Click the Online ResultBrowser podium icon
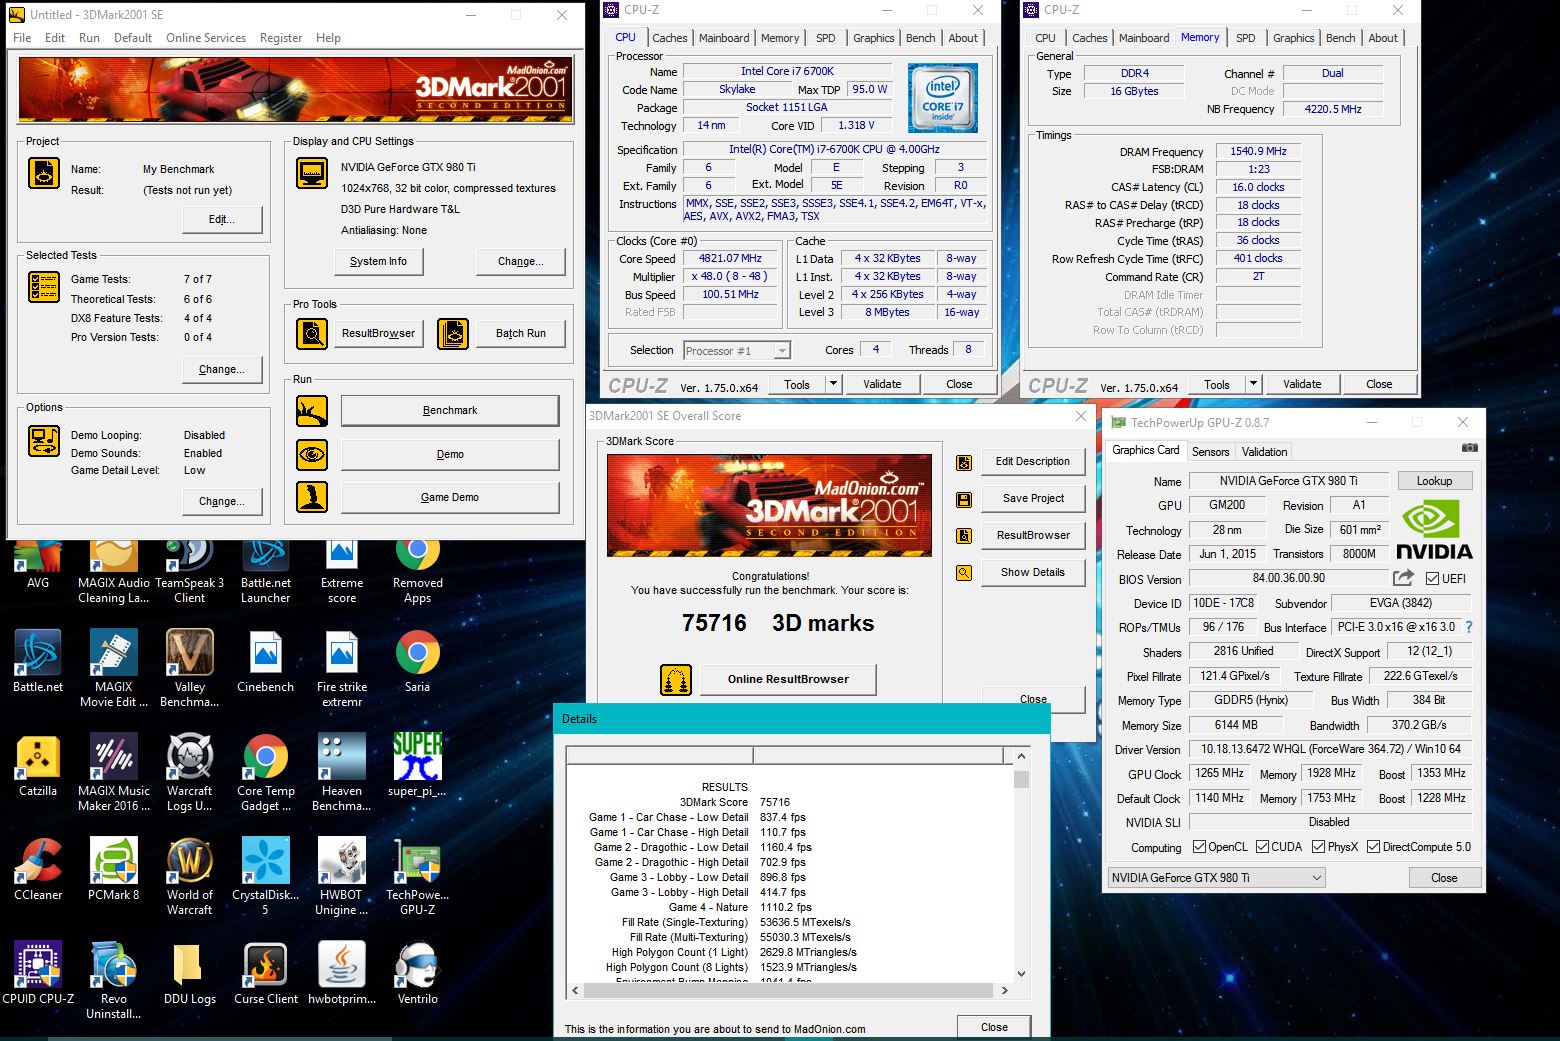Image resolution: width=1560 pixels, height=1041 pixels. [x=676, y=680]
